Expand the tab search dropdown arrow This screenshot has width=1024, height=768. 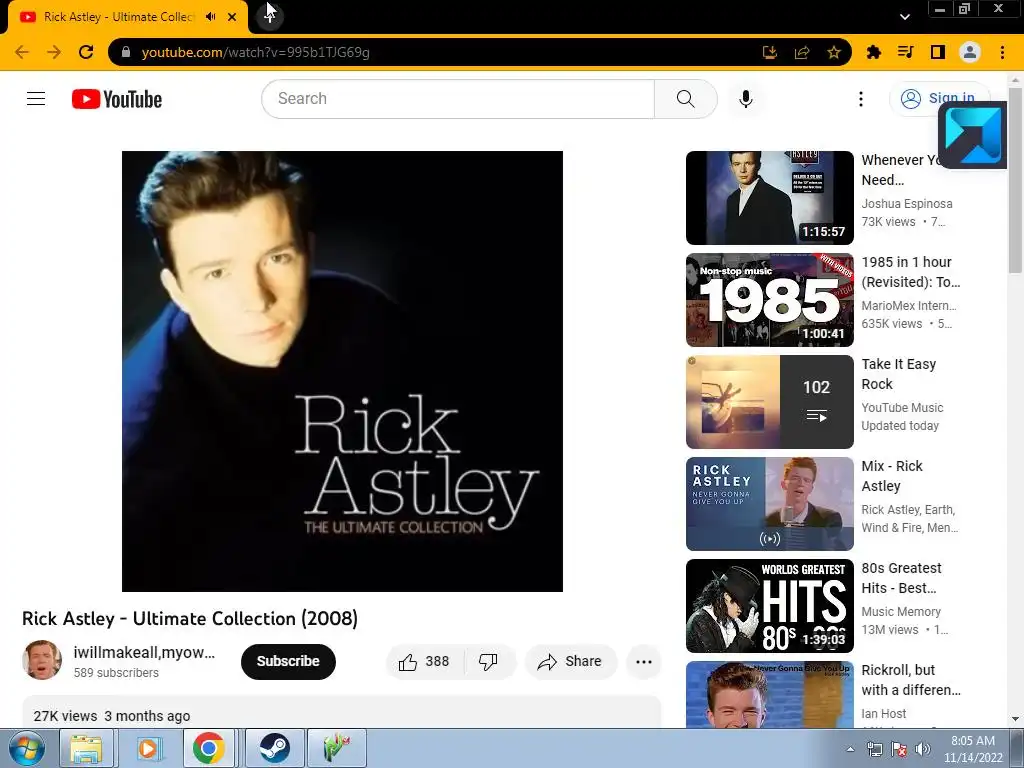904,17
